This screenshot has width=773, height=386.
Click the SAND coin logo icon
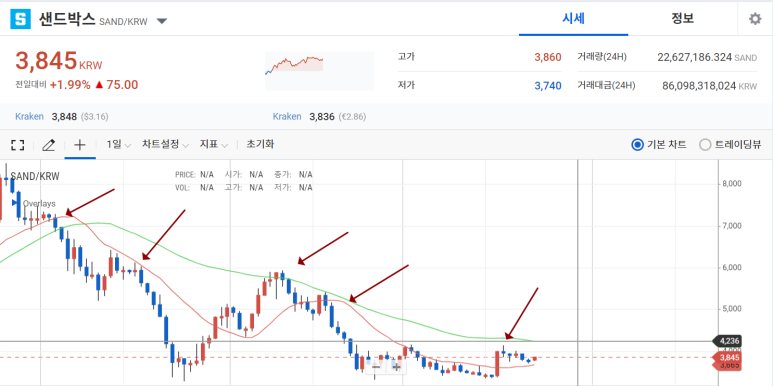click(20, 19)
